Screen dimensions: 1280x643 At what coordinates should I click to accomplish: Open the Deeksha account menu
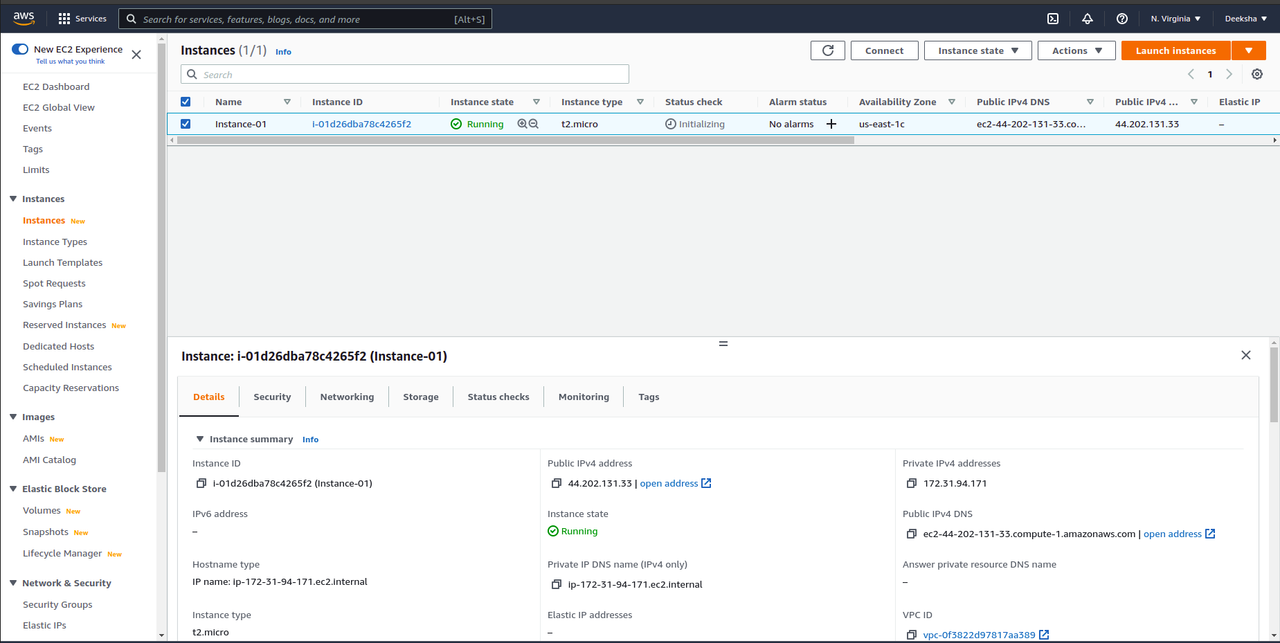(1246, 19)
